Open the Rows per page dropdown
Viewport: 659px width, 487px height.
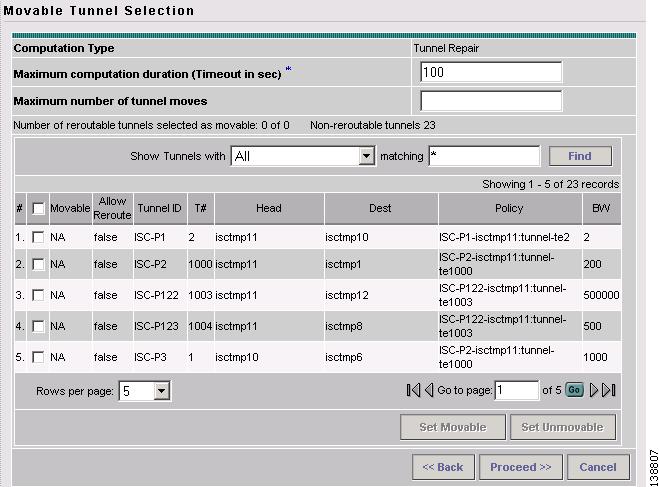pyautogui.click(x=145, y=391)
